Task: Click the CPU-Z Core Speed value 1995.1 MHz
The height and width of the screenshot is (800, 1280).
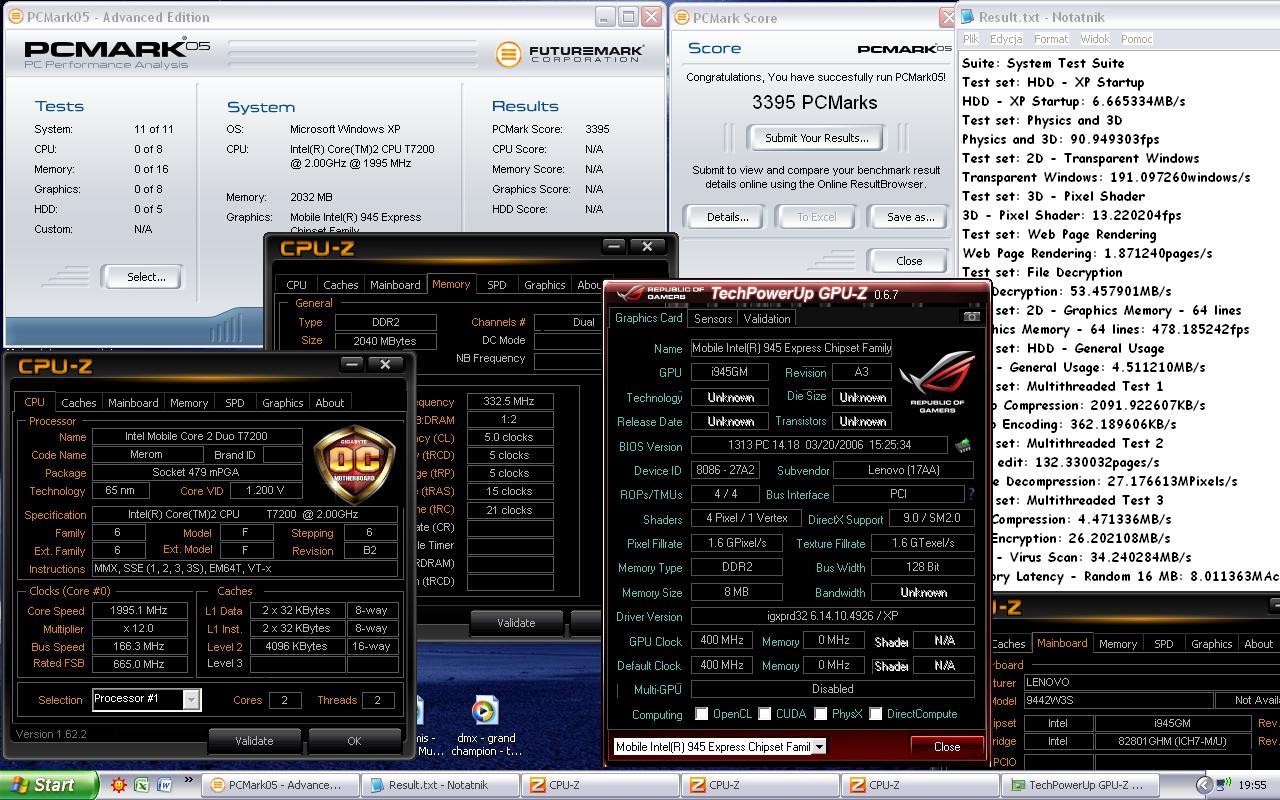Action: click(140, 610)
